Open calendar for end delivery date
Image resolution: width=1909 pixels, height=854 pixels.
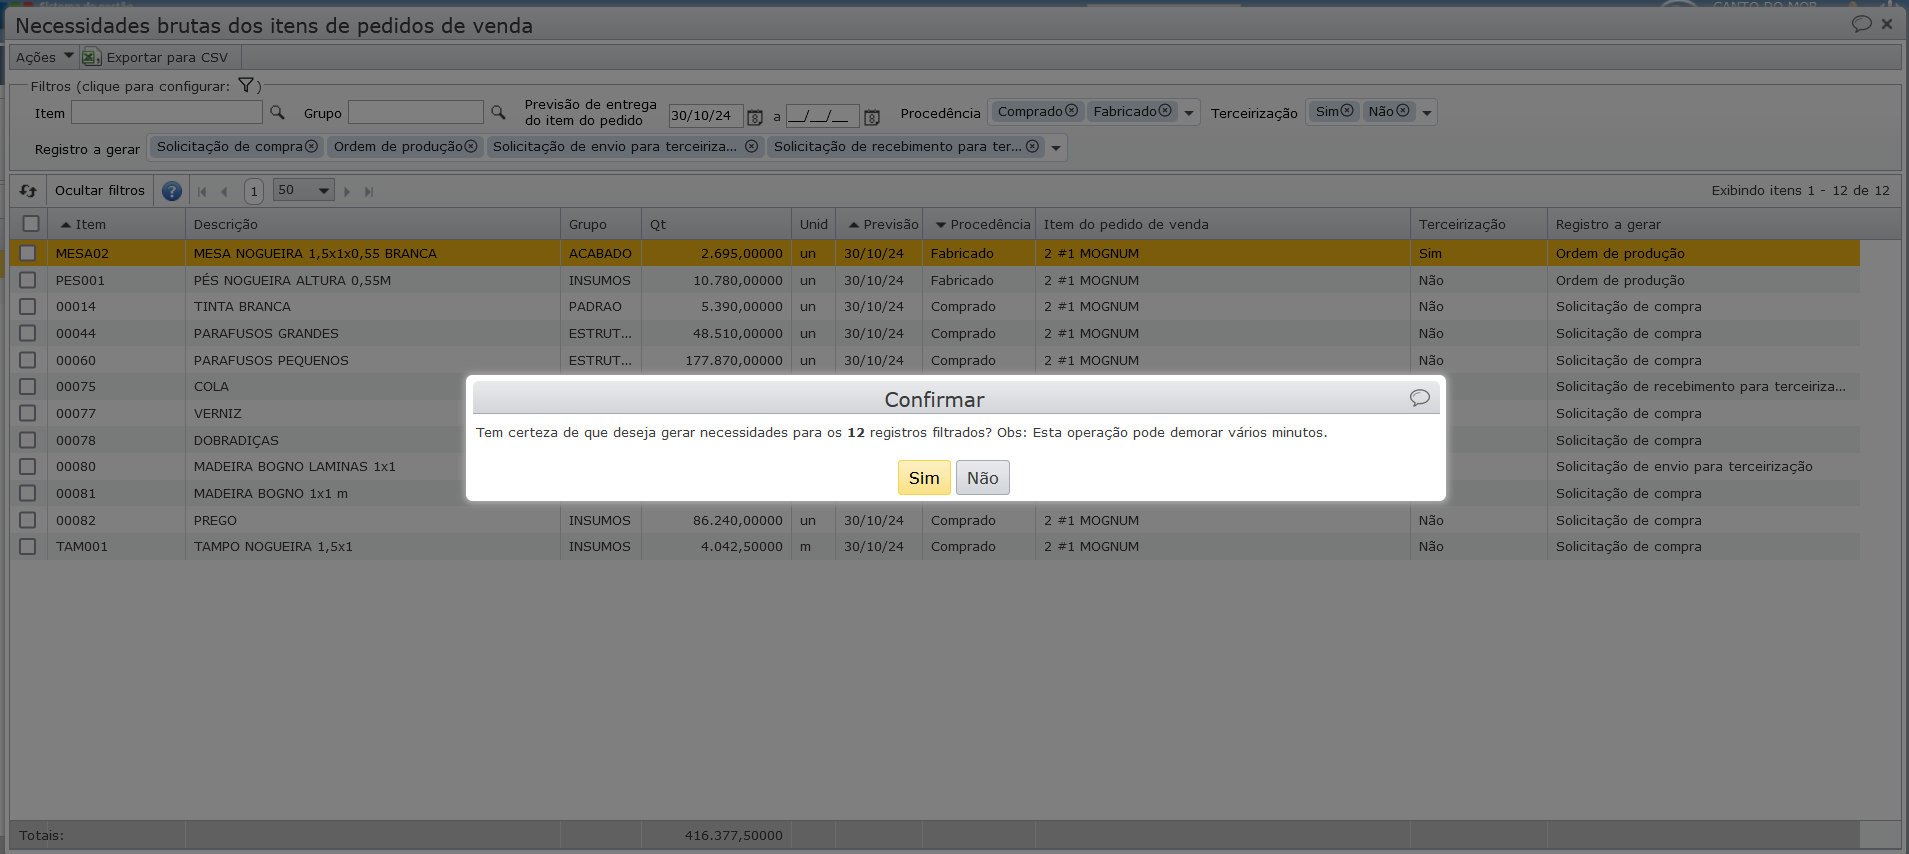872,117
